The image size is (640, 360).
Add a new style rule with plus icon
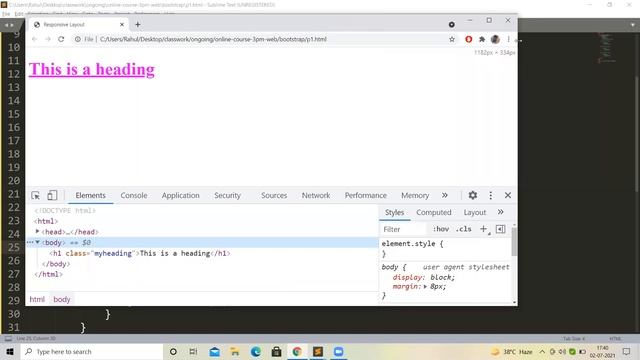(x=483, y=229)
